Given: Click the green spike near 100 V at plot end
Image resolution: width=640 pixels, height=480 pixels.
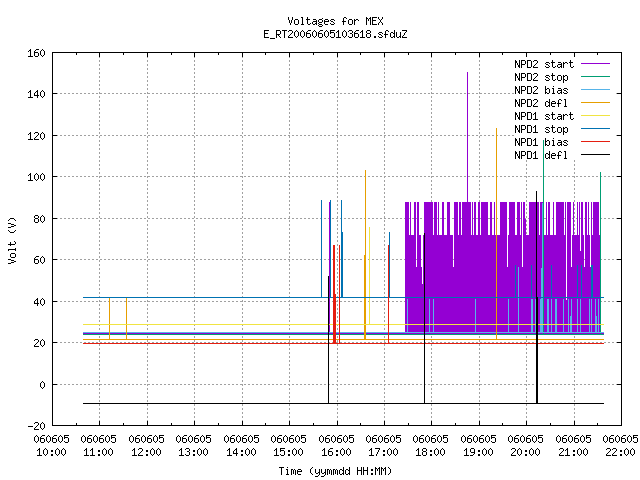Looking at the screenshot, I should (600, 252).
